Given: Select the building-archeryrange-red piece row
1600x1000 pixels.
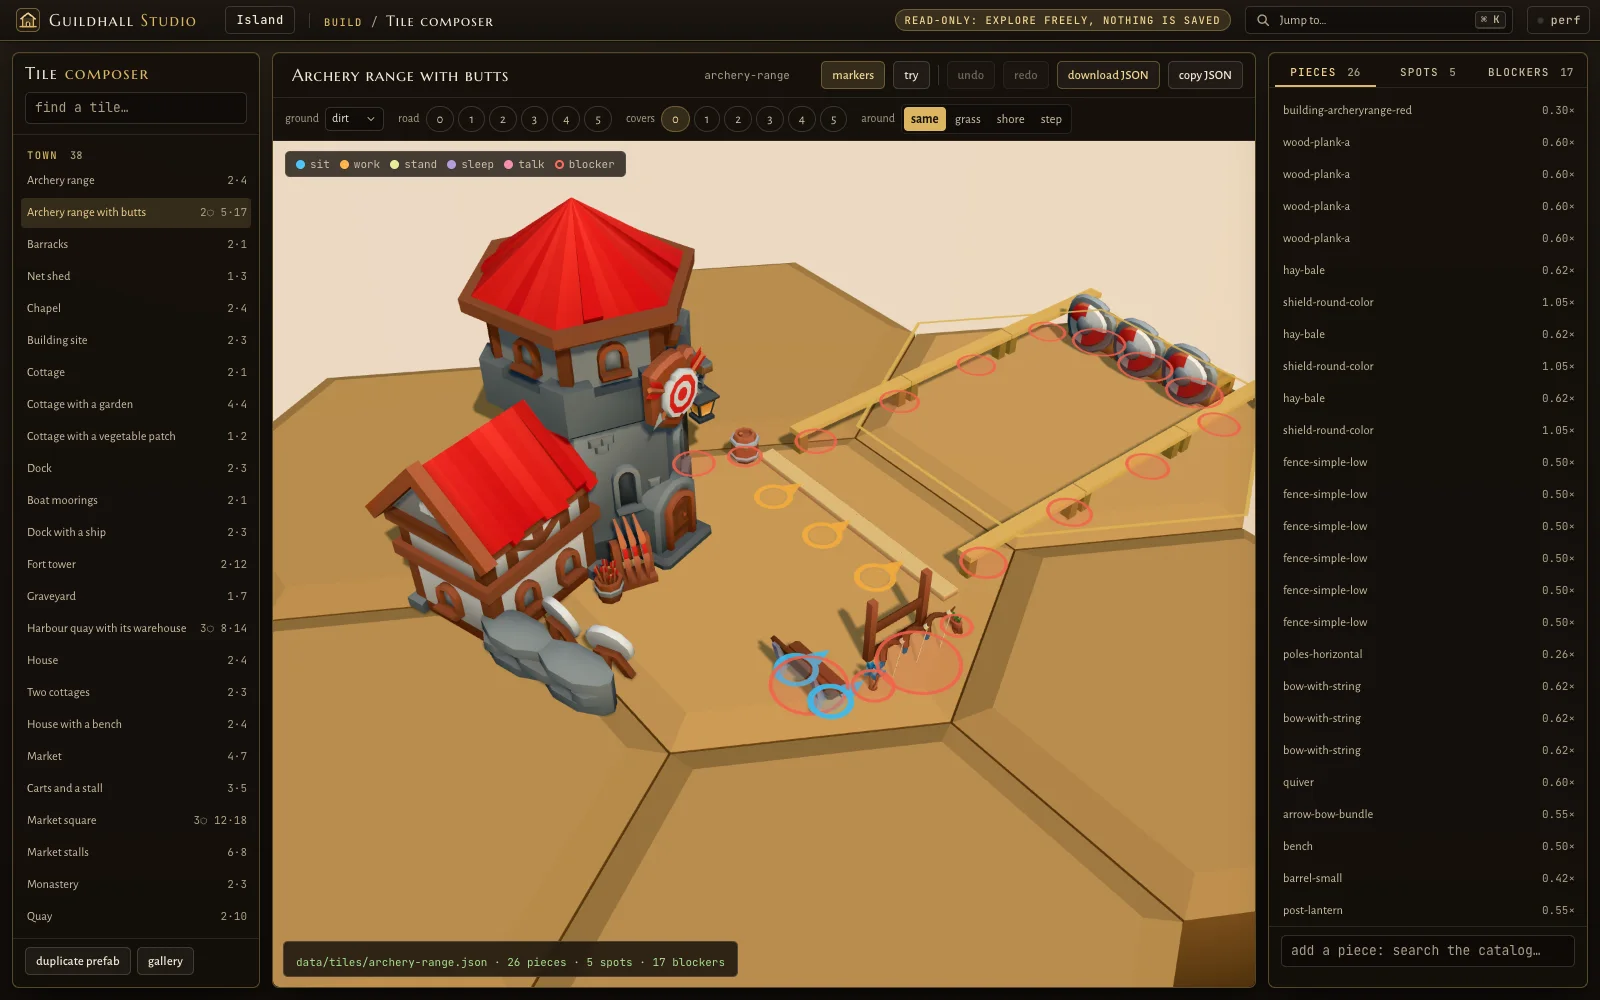Looking at the screenshot, I should click(1428, 110).
